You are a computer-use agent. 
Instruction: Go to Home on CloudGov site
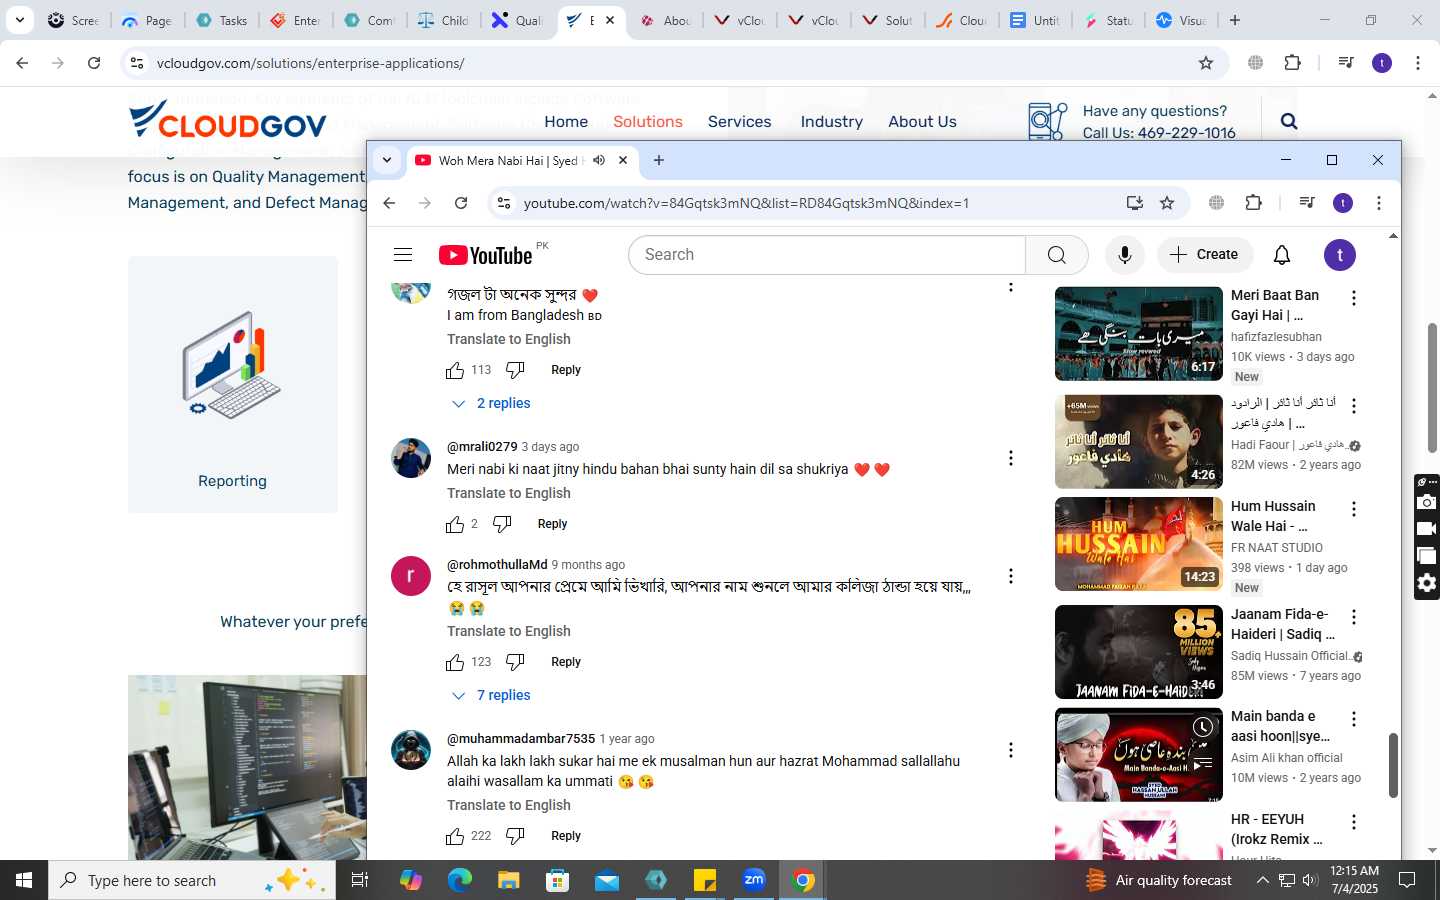566,121
